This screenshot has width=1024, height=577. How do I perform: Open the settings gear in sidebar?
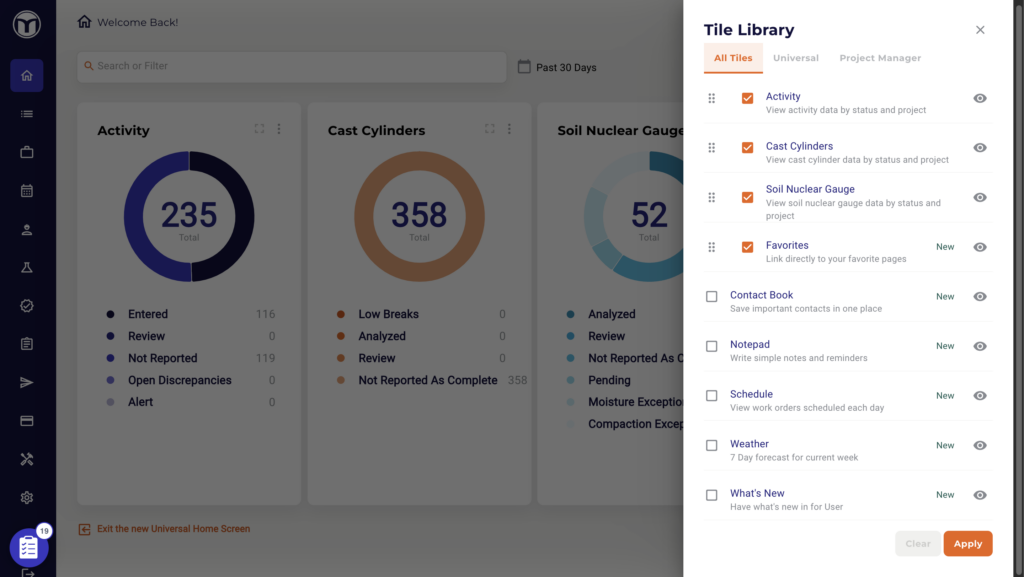point(27,498)
